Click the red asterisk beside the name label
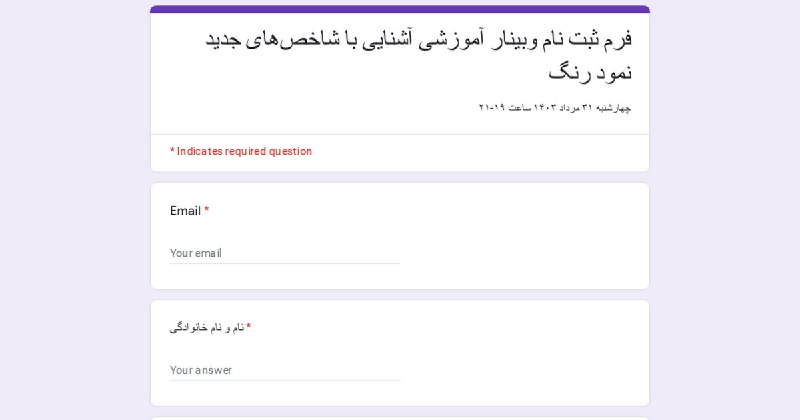800x420 pixels. (x=249, y=327)
